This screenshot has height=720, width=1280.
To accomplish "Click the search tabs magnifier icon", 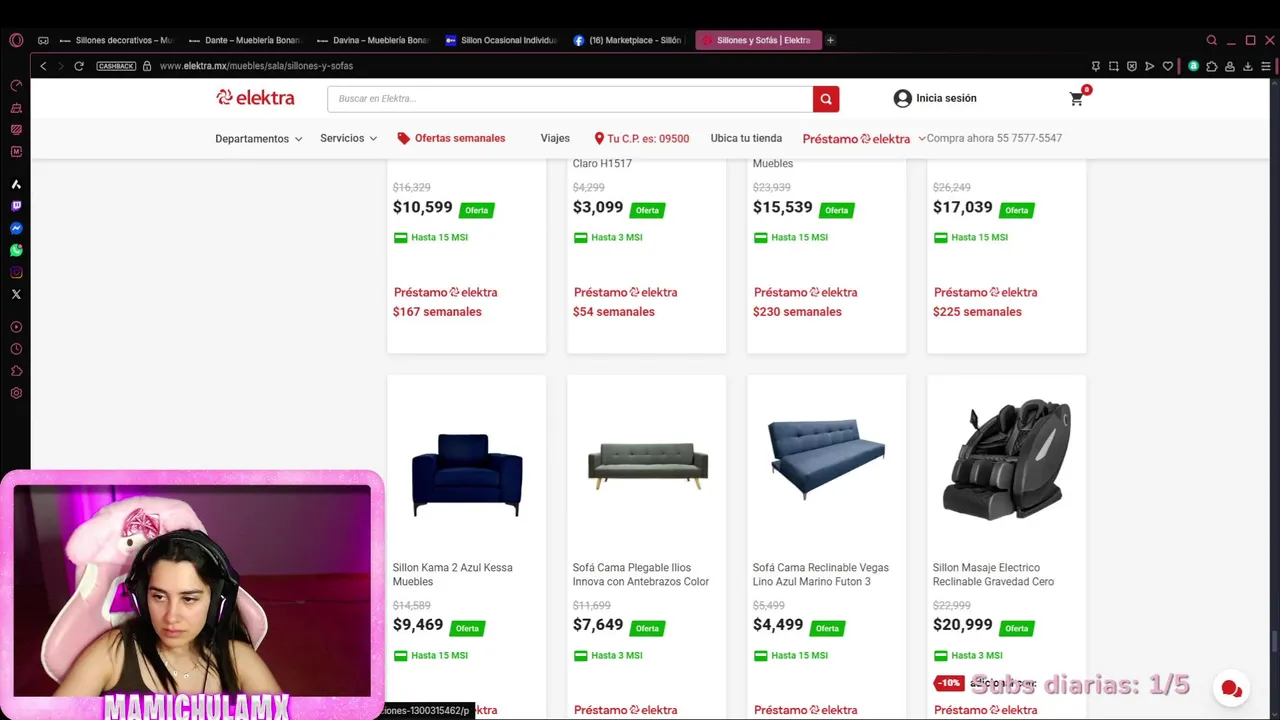I will tap(1211, 40).
